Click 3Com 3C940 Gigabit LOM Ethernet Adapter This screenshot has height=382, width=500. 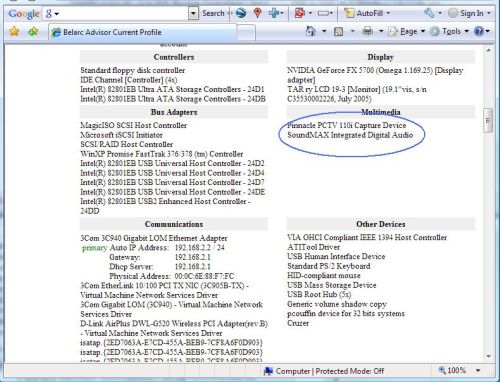tap(154, 238)
